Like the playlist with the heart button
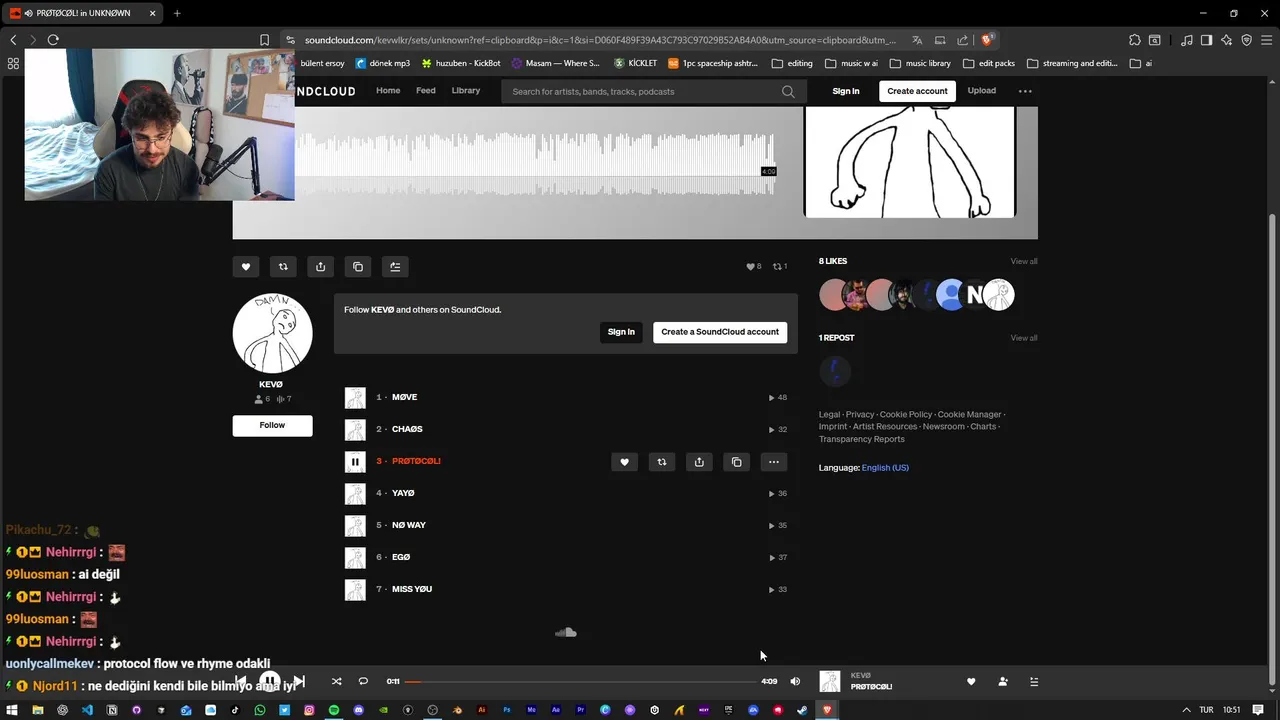Image resolution: width=1280 pixels, height=720 pixels. 246,267
